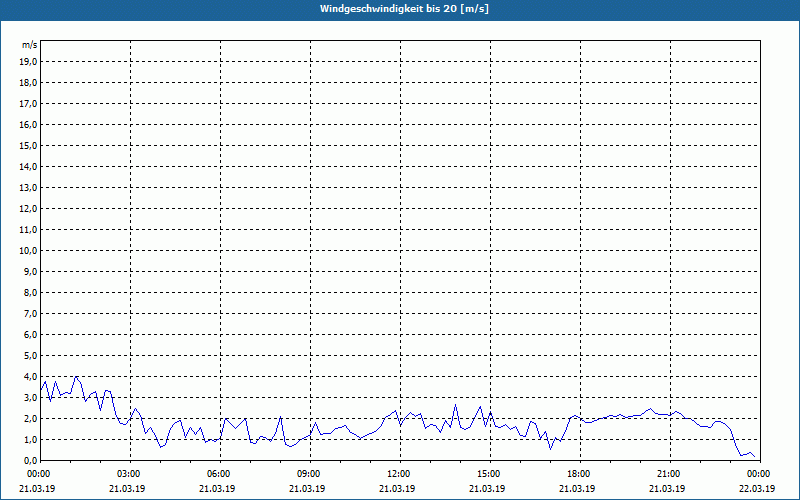Click the 21:00 time axis label
The height and width of the screenshot is (500, 800).
click(670, 474)
